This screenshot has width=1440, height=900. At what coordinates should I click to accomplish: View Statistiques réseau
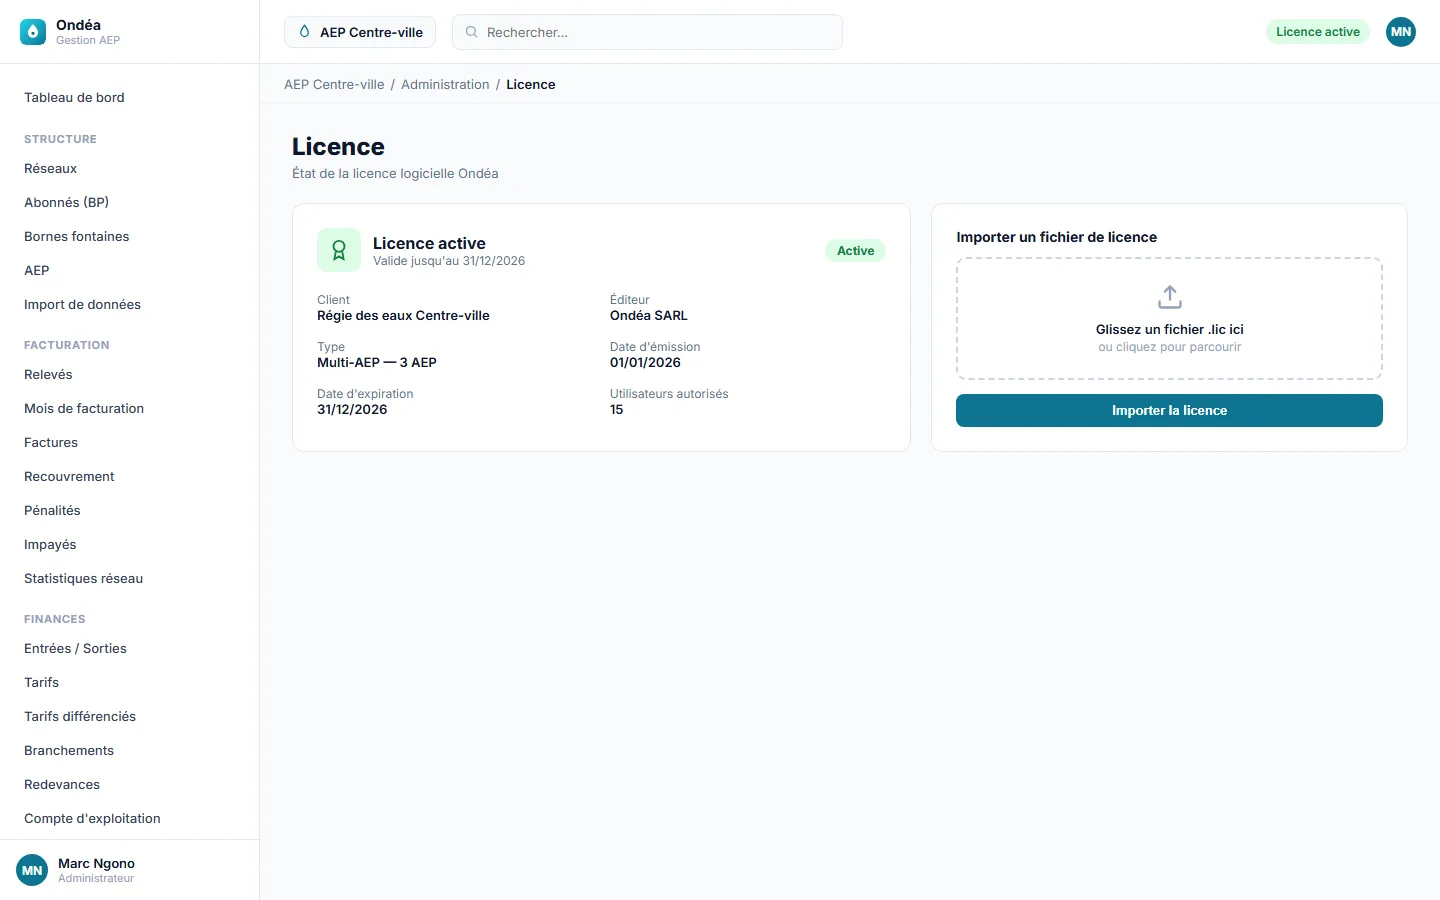pos(129,578)
